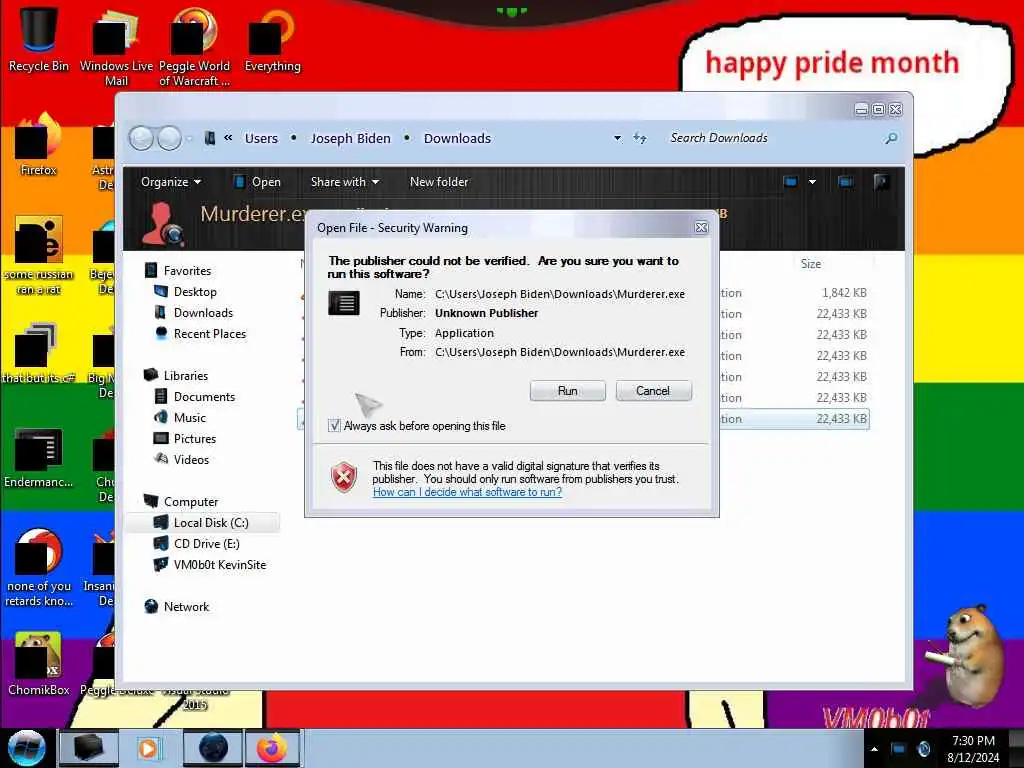The height and width of the screenshot is (768, 1024).
Task: Open Documents library
Action: (x=204, y=396)
